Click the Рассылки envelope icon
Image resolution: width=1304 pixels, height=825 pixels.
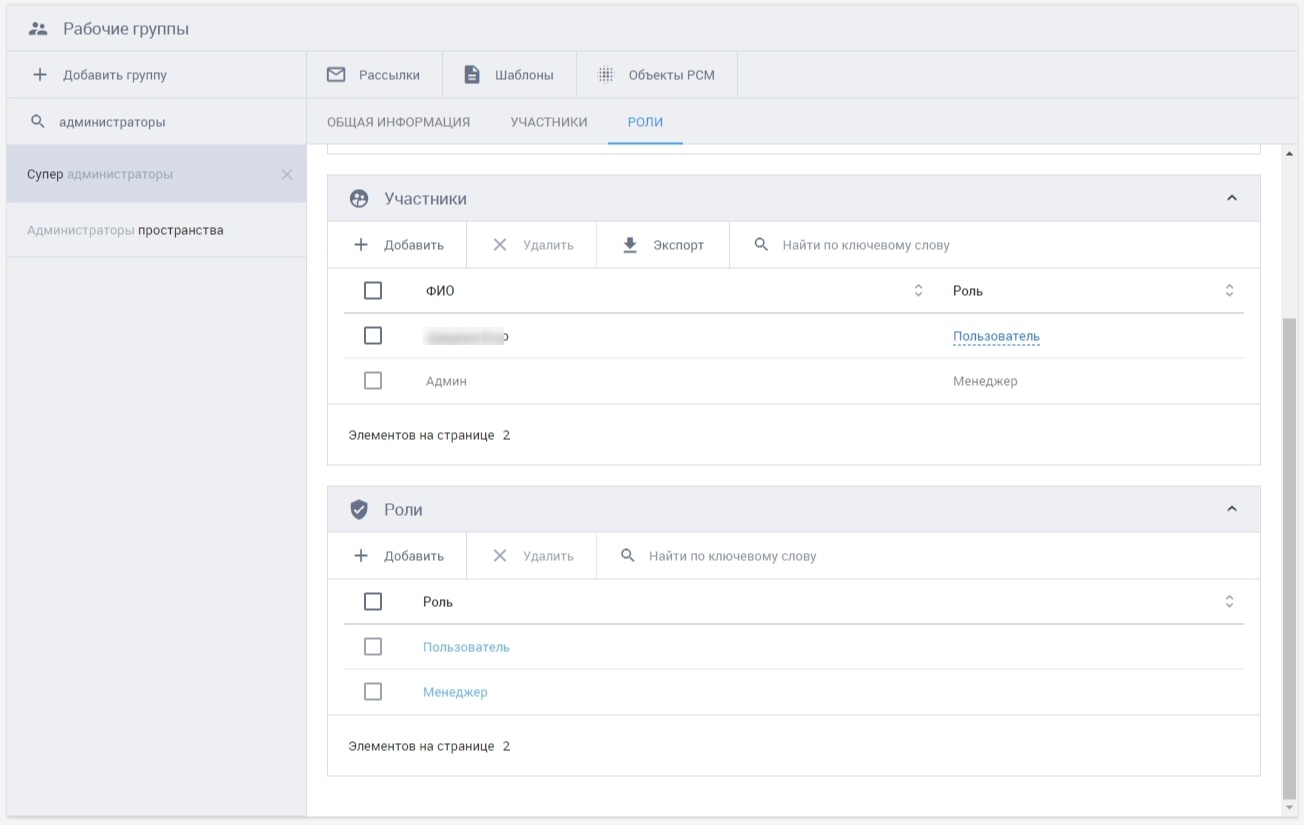(336, 75)
